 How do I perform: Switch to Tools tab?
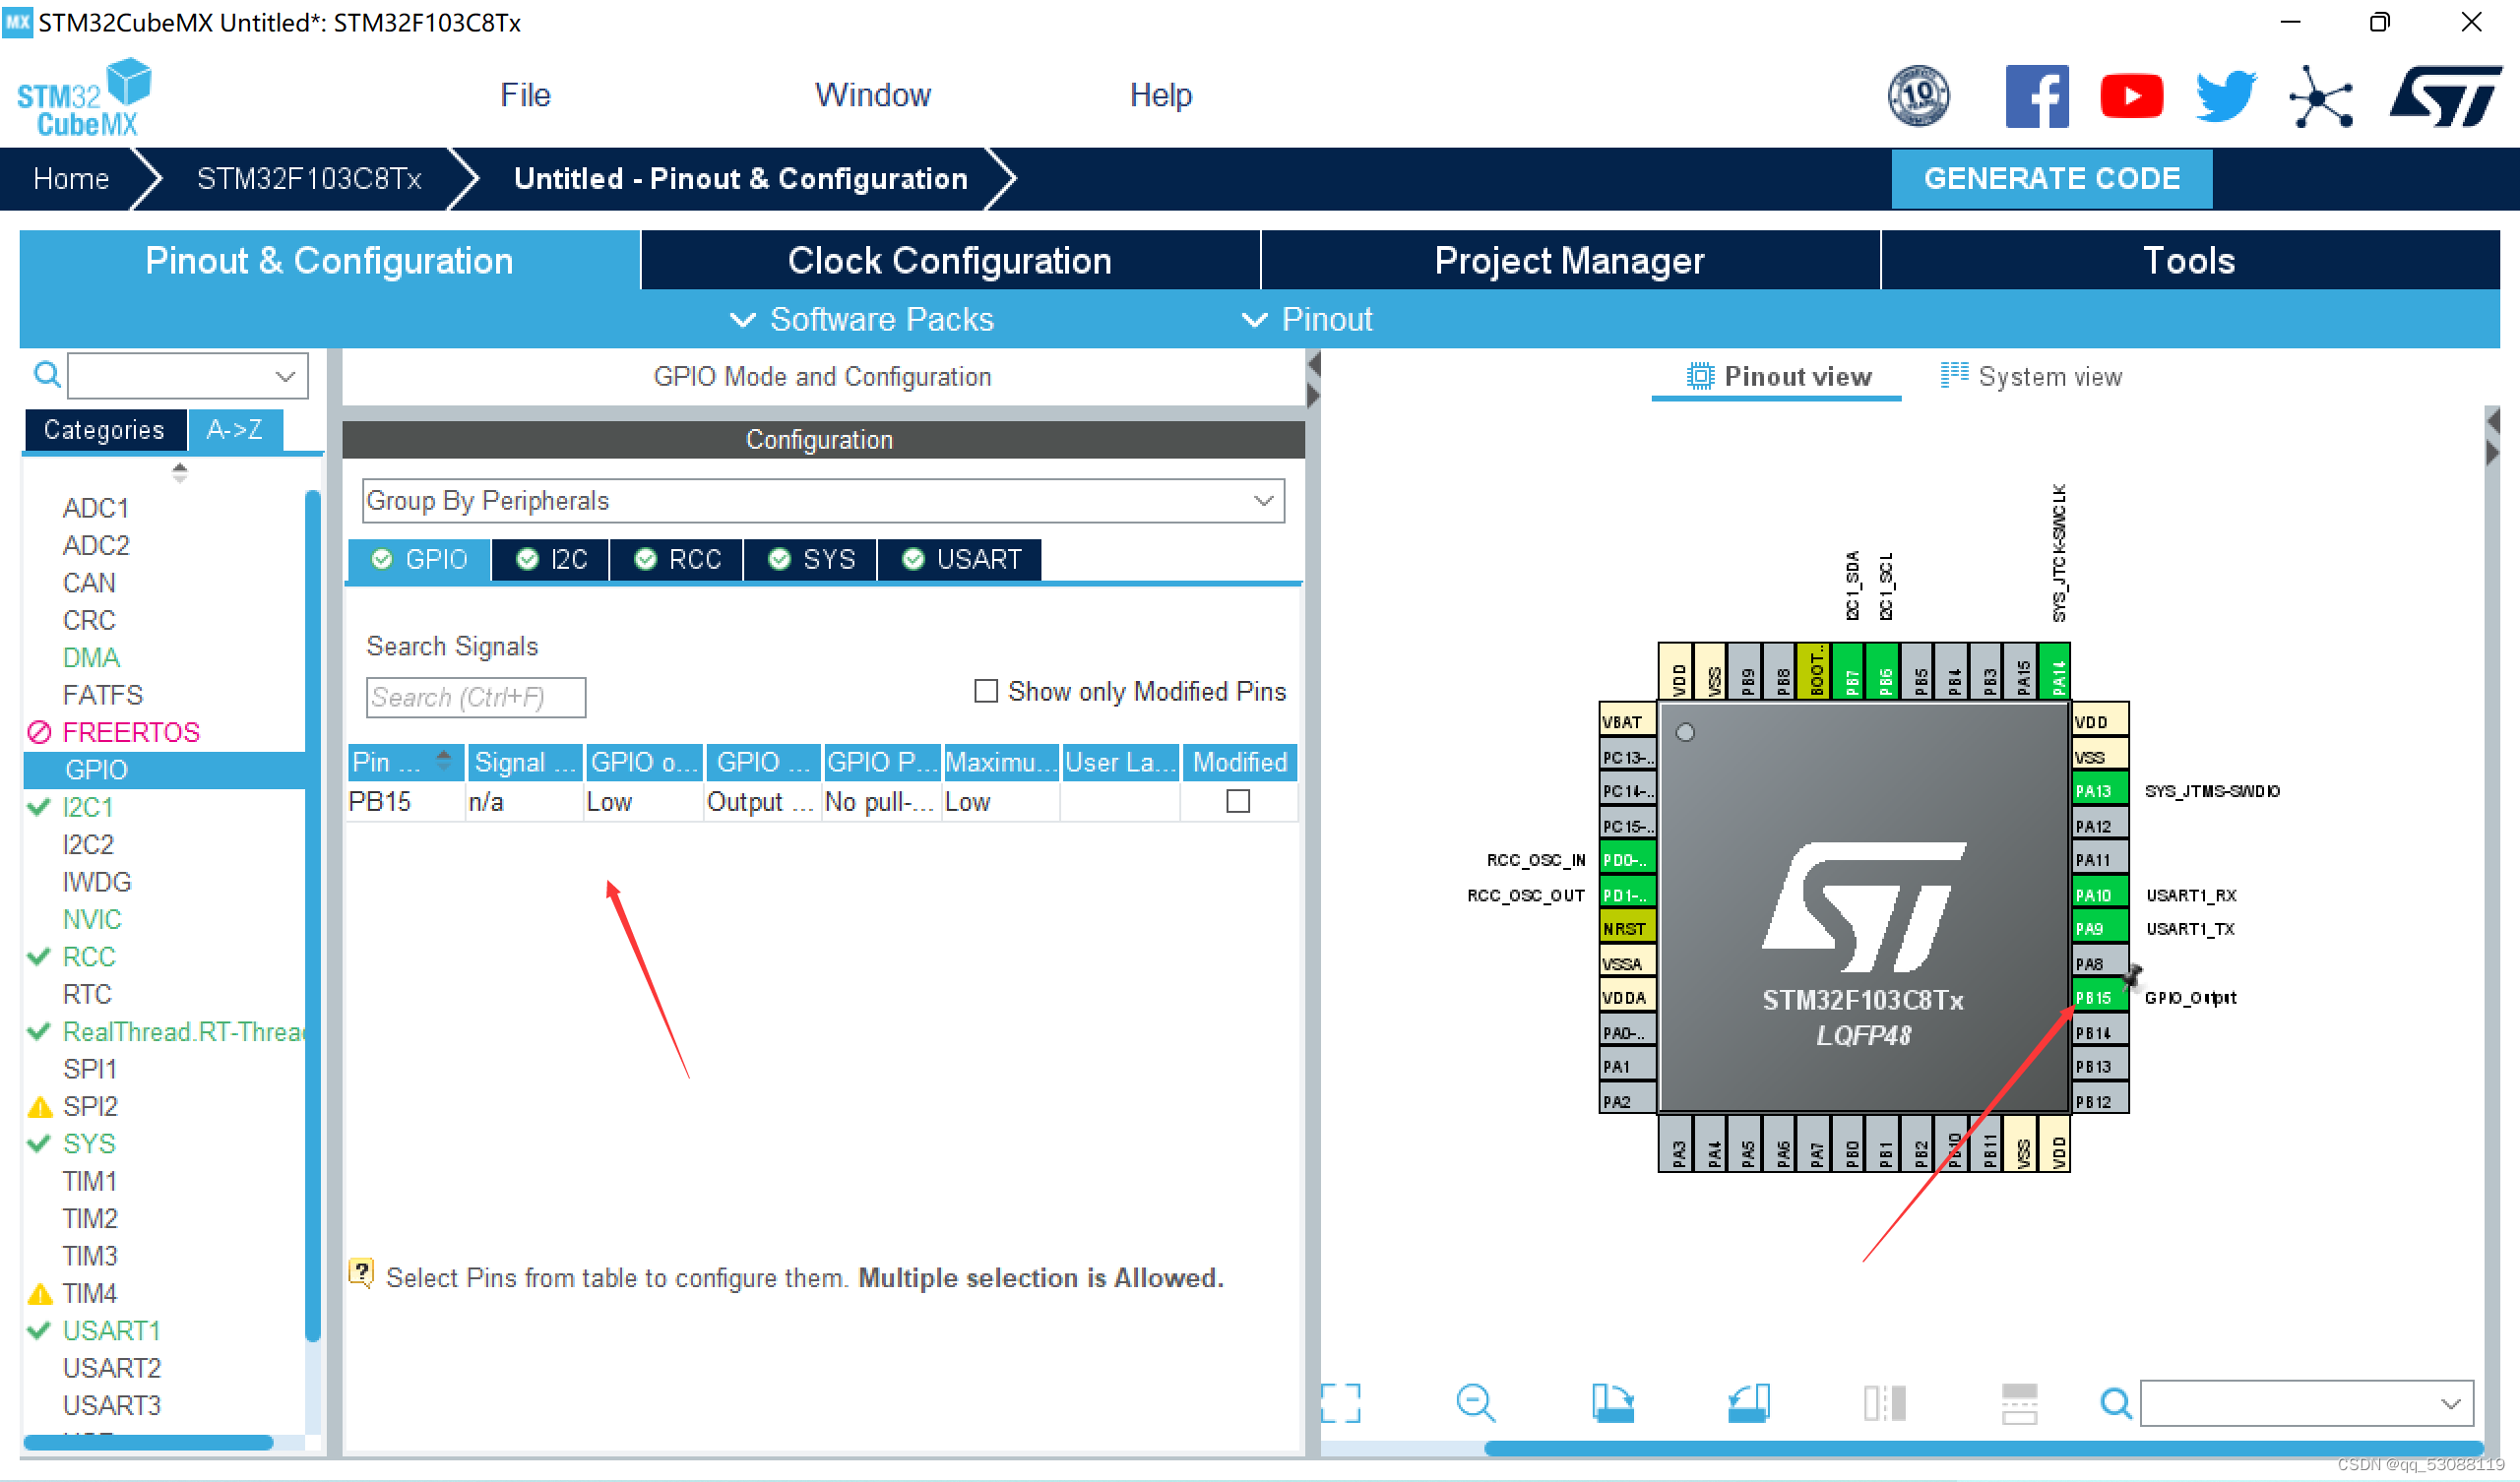(2190, 260)
